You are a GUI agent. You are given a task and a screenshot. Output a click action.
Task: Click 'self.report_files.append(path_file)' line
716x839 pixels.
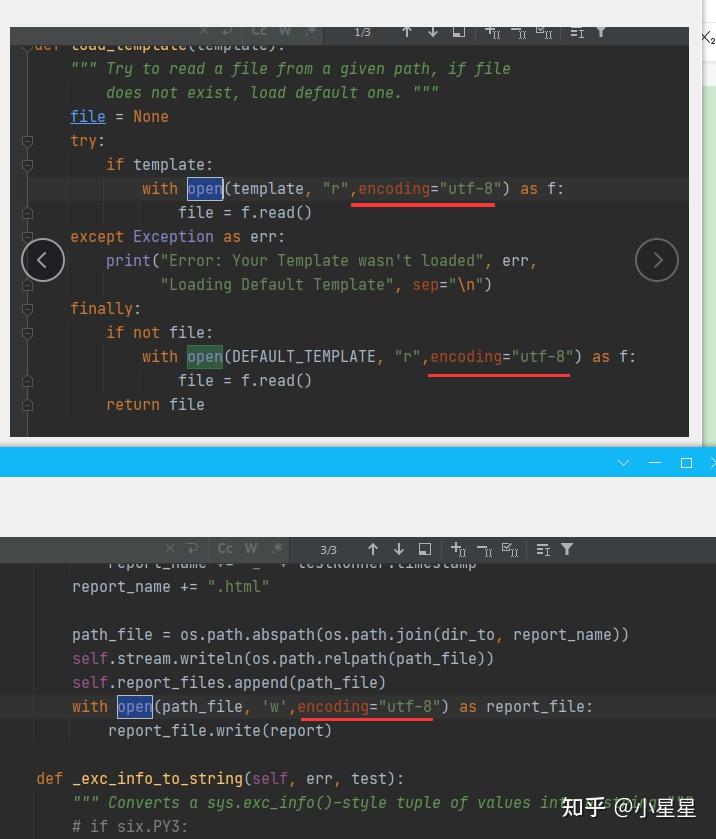pyautogui.click(x=229, y=682)
